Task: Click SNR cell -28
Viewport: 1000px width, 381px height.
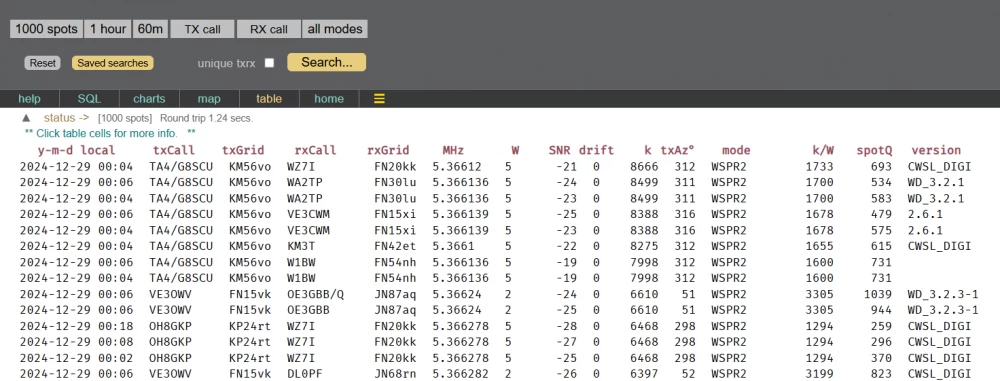Action: click(x=566, y=326)
